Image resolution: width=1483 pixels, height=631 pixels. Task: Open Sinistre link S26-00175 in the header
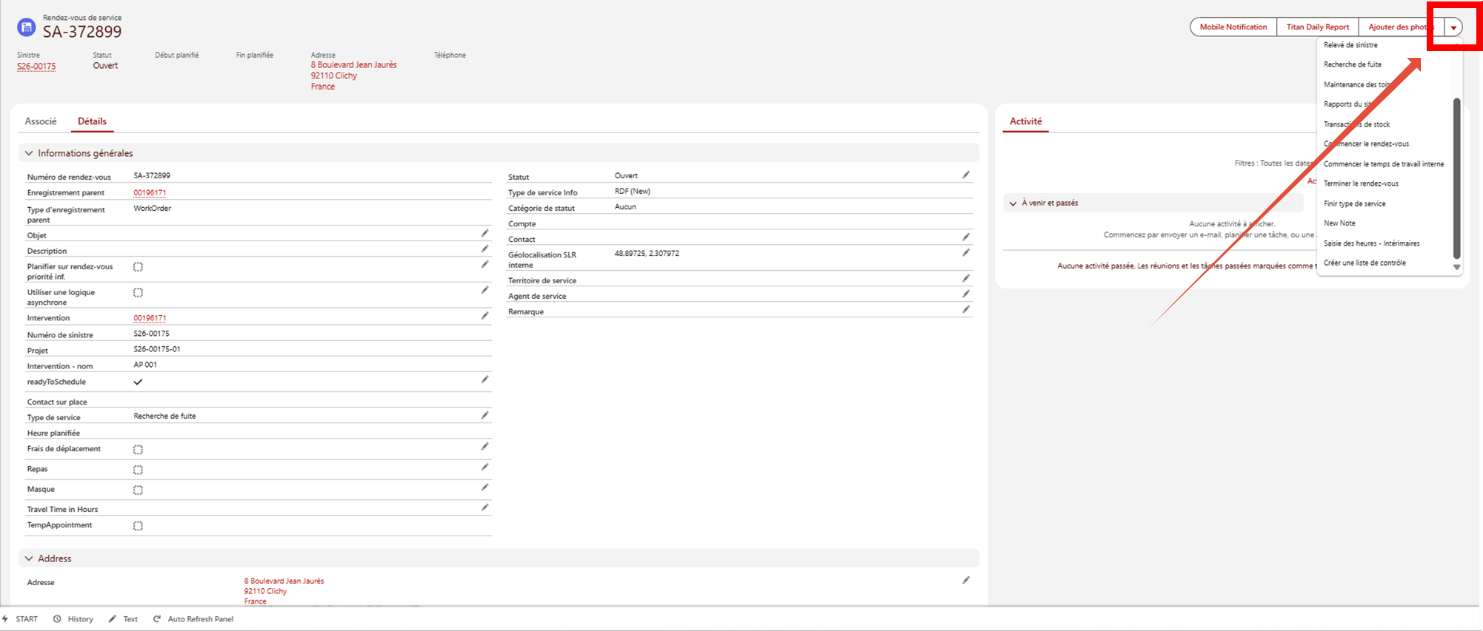[x=36, y=66]
